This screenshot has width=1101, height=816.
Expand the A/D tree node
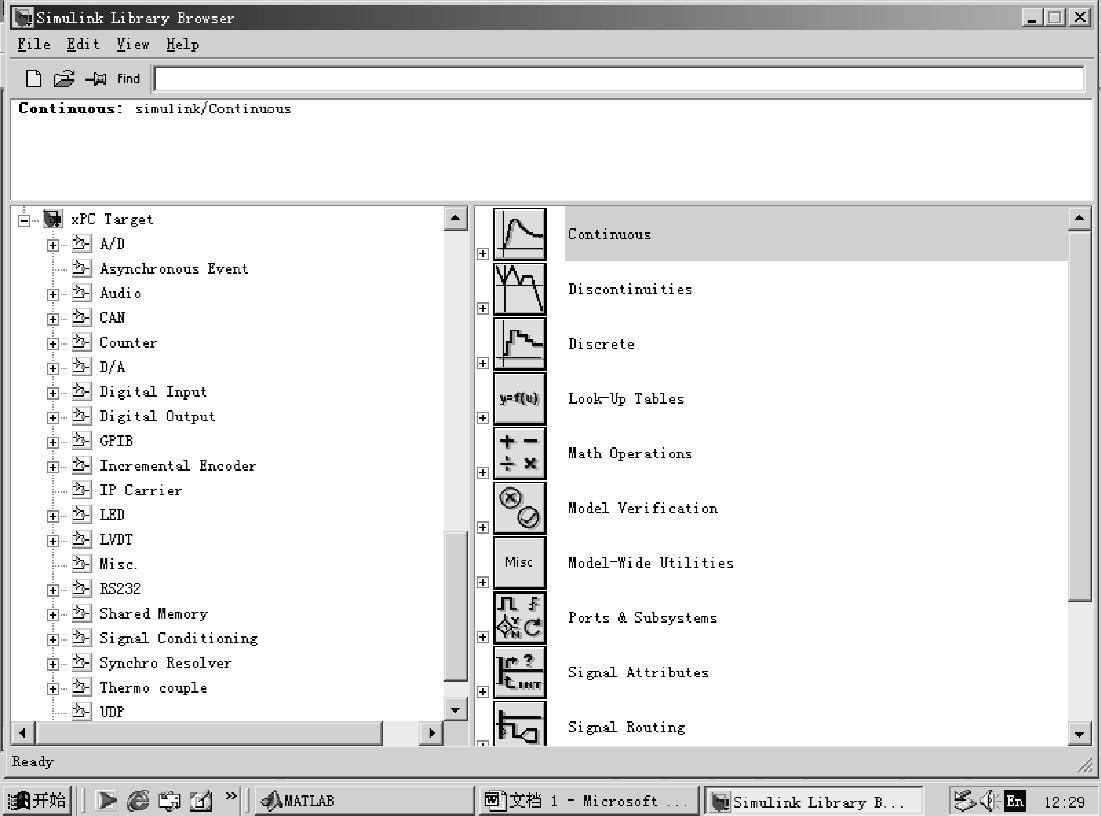tap(53, 245)
